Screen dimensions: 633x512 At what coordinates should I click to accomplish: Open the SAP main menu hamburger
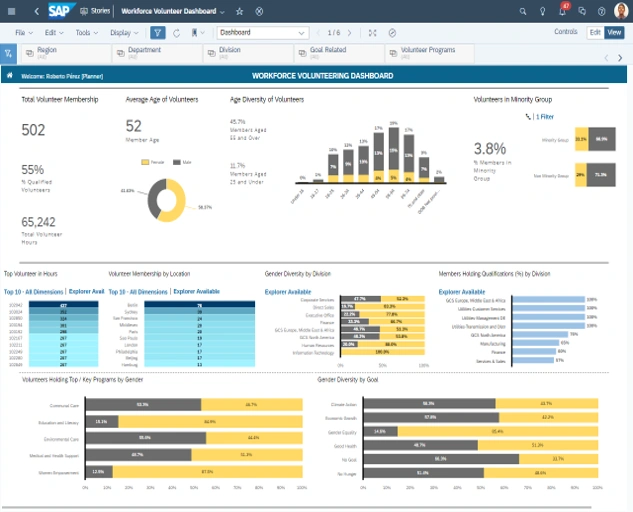click(10, 11)
